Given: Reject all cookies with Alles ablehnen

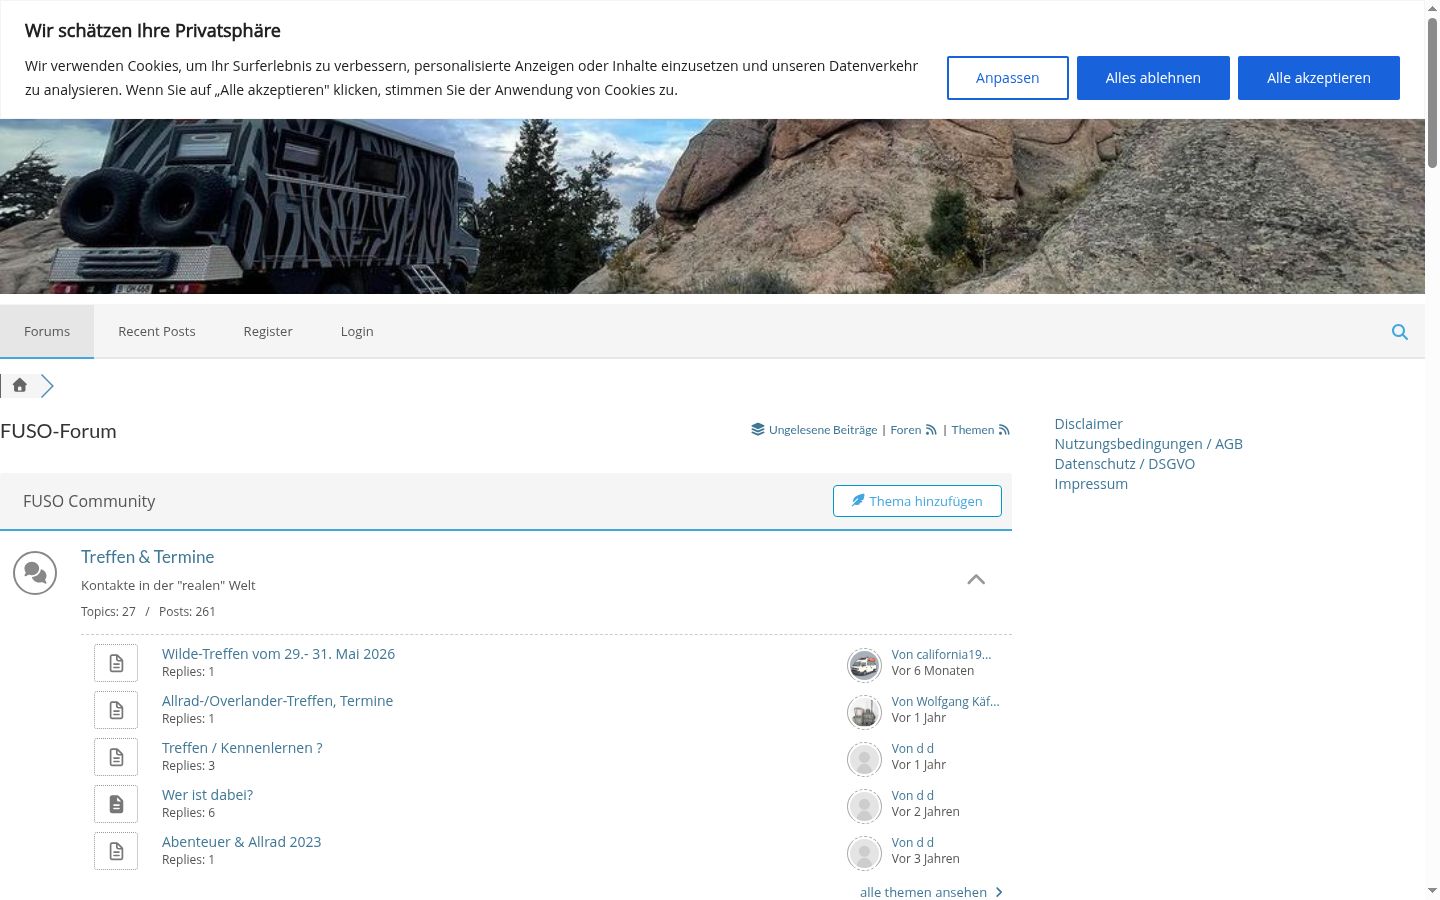Looking at the screenshot, I should click(x=1153, y=78).
